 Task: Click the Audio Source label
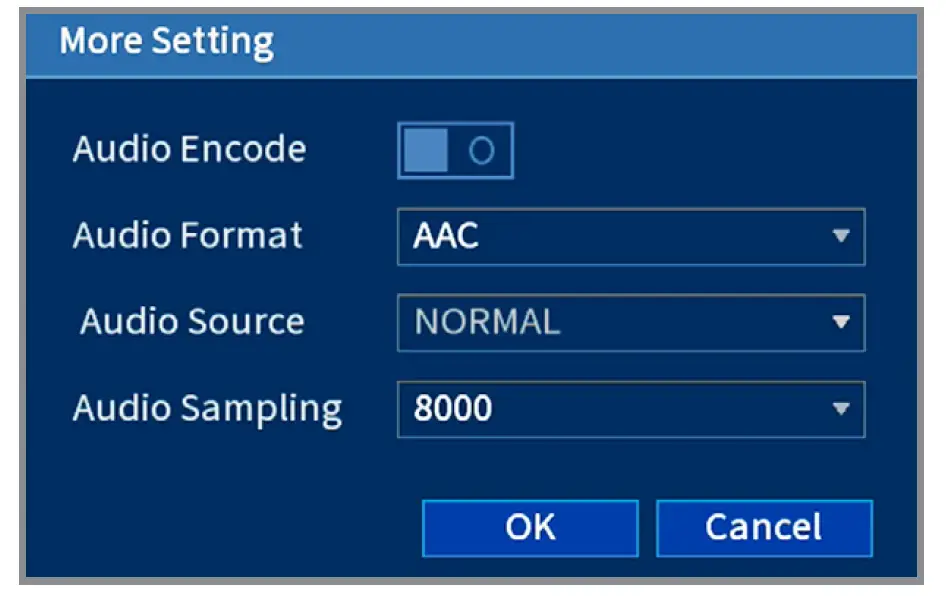[x=192, y=322]
